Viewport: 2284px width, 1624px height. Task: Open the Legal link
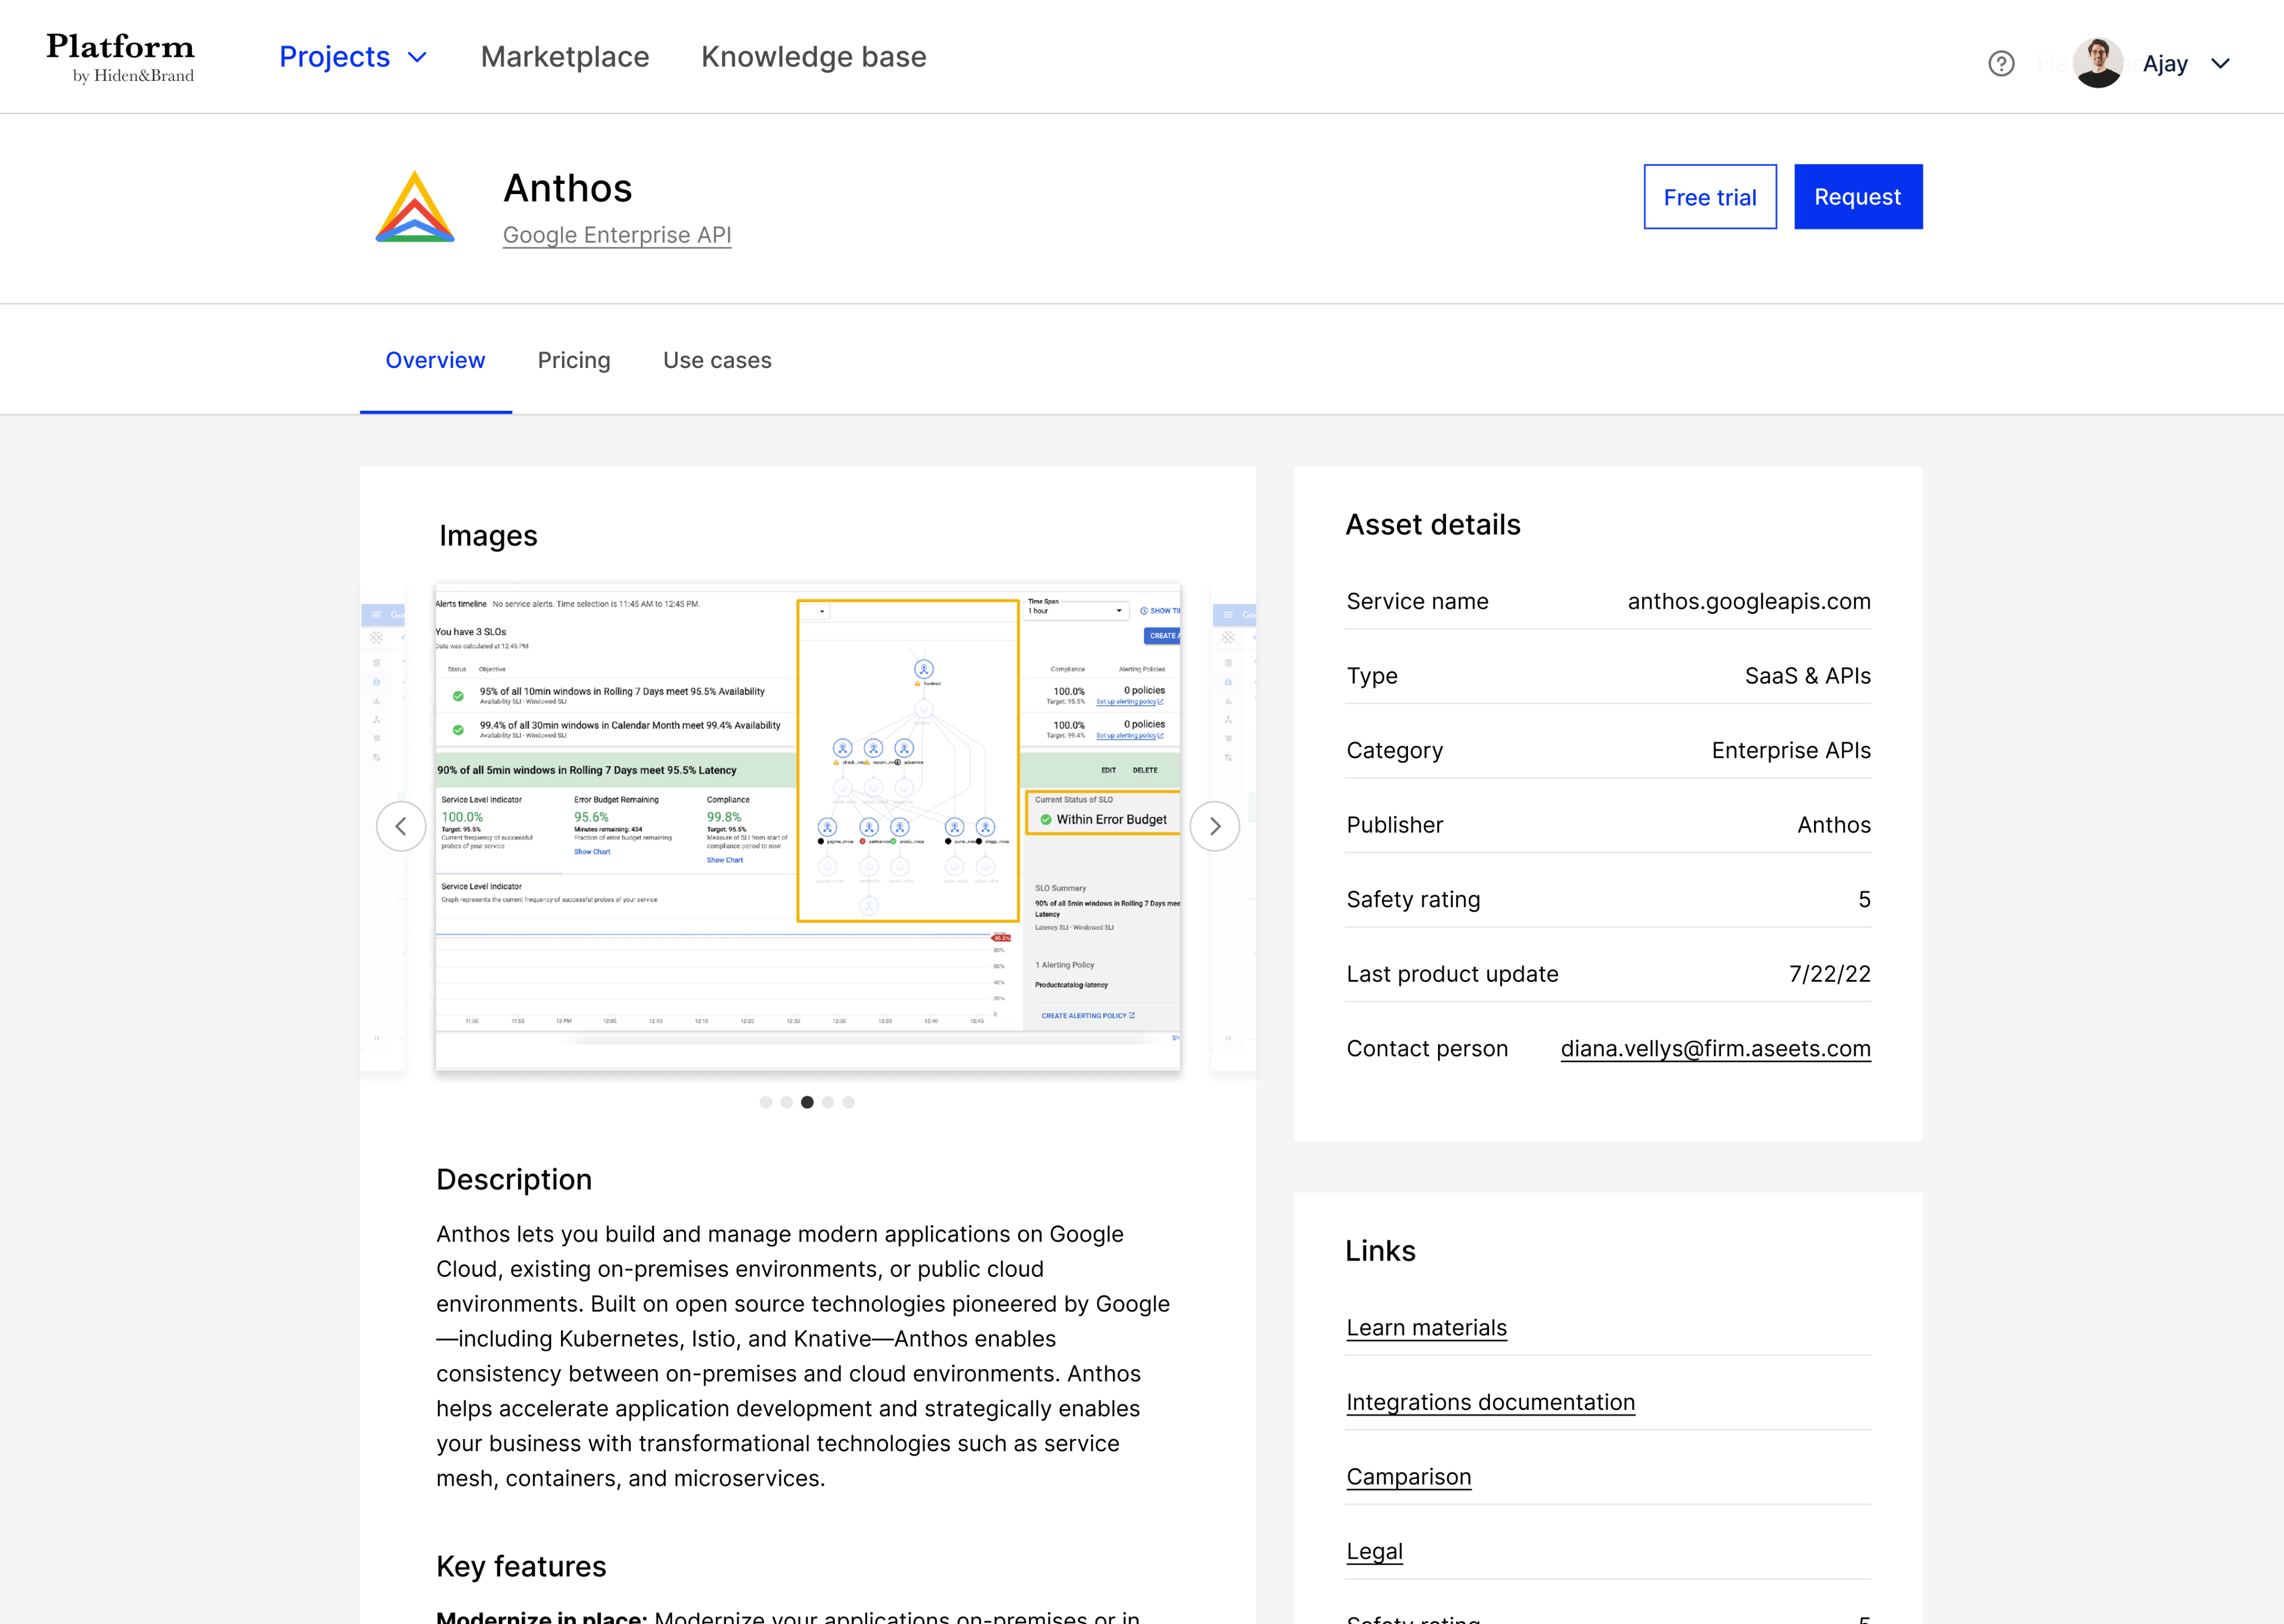[x=1374, y=1551]
